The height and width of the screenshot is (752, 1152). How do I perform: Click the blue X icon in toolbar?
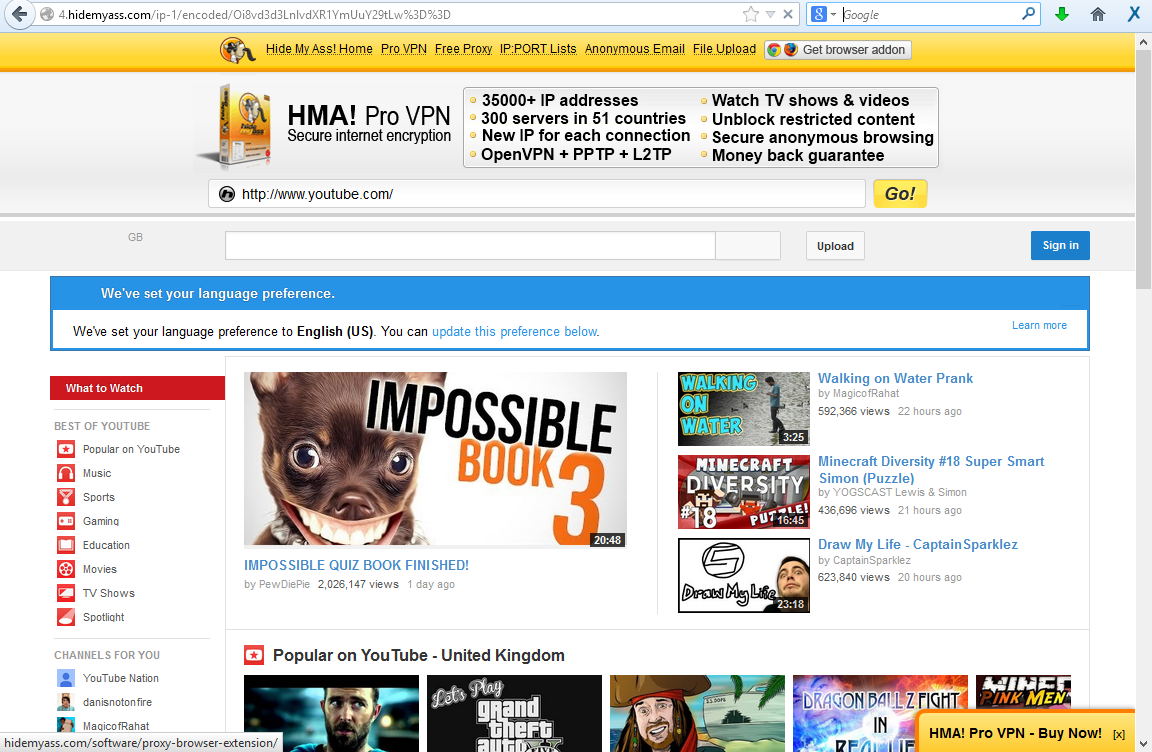[x=1134, y=14]
